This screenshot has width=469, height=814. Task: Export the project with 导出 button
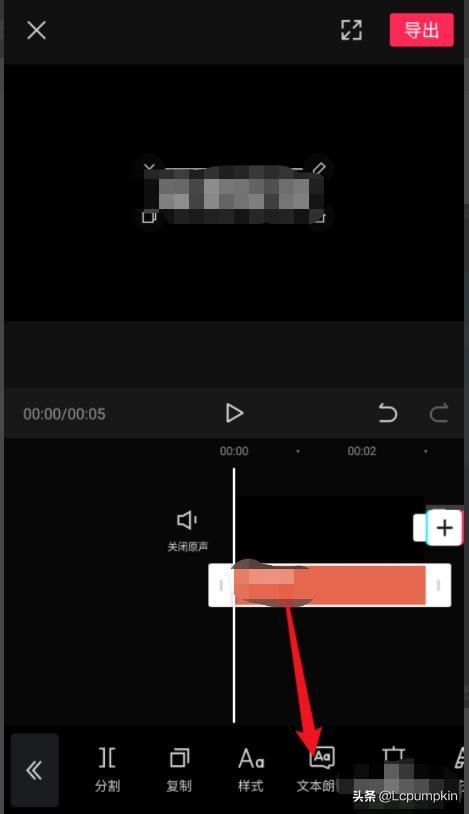tap(422, 30)
